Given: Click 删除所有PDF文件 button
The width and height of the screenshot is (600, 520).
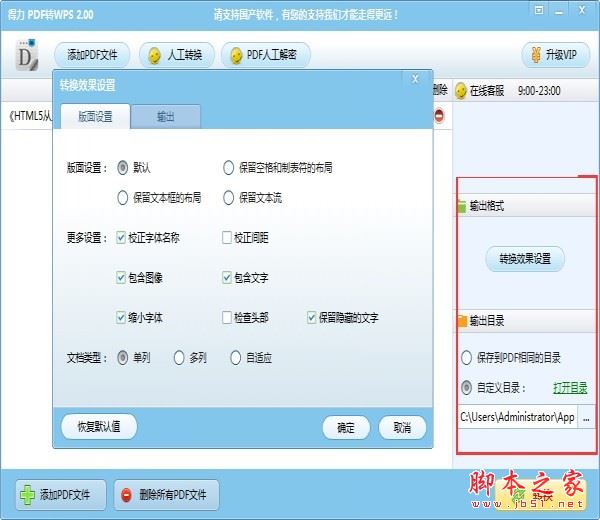Looking at the screenshot, I should (x=167, y=495).
